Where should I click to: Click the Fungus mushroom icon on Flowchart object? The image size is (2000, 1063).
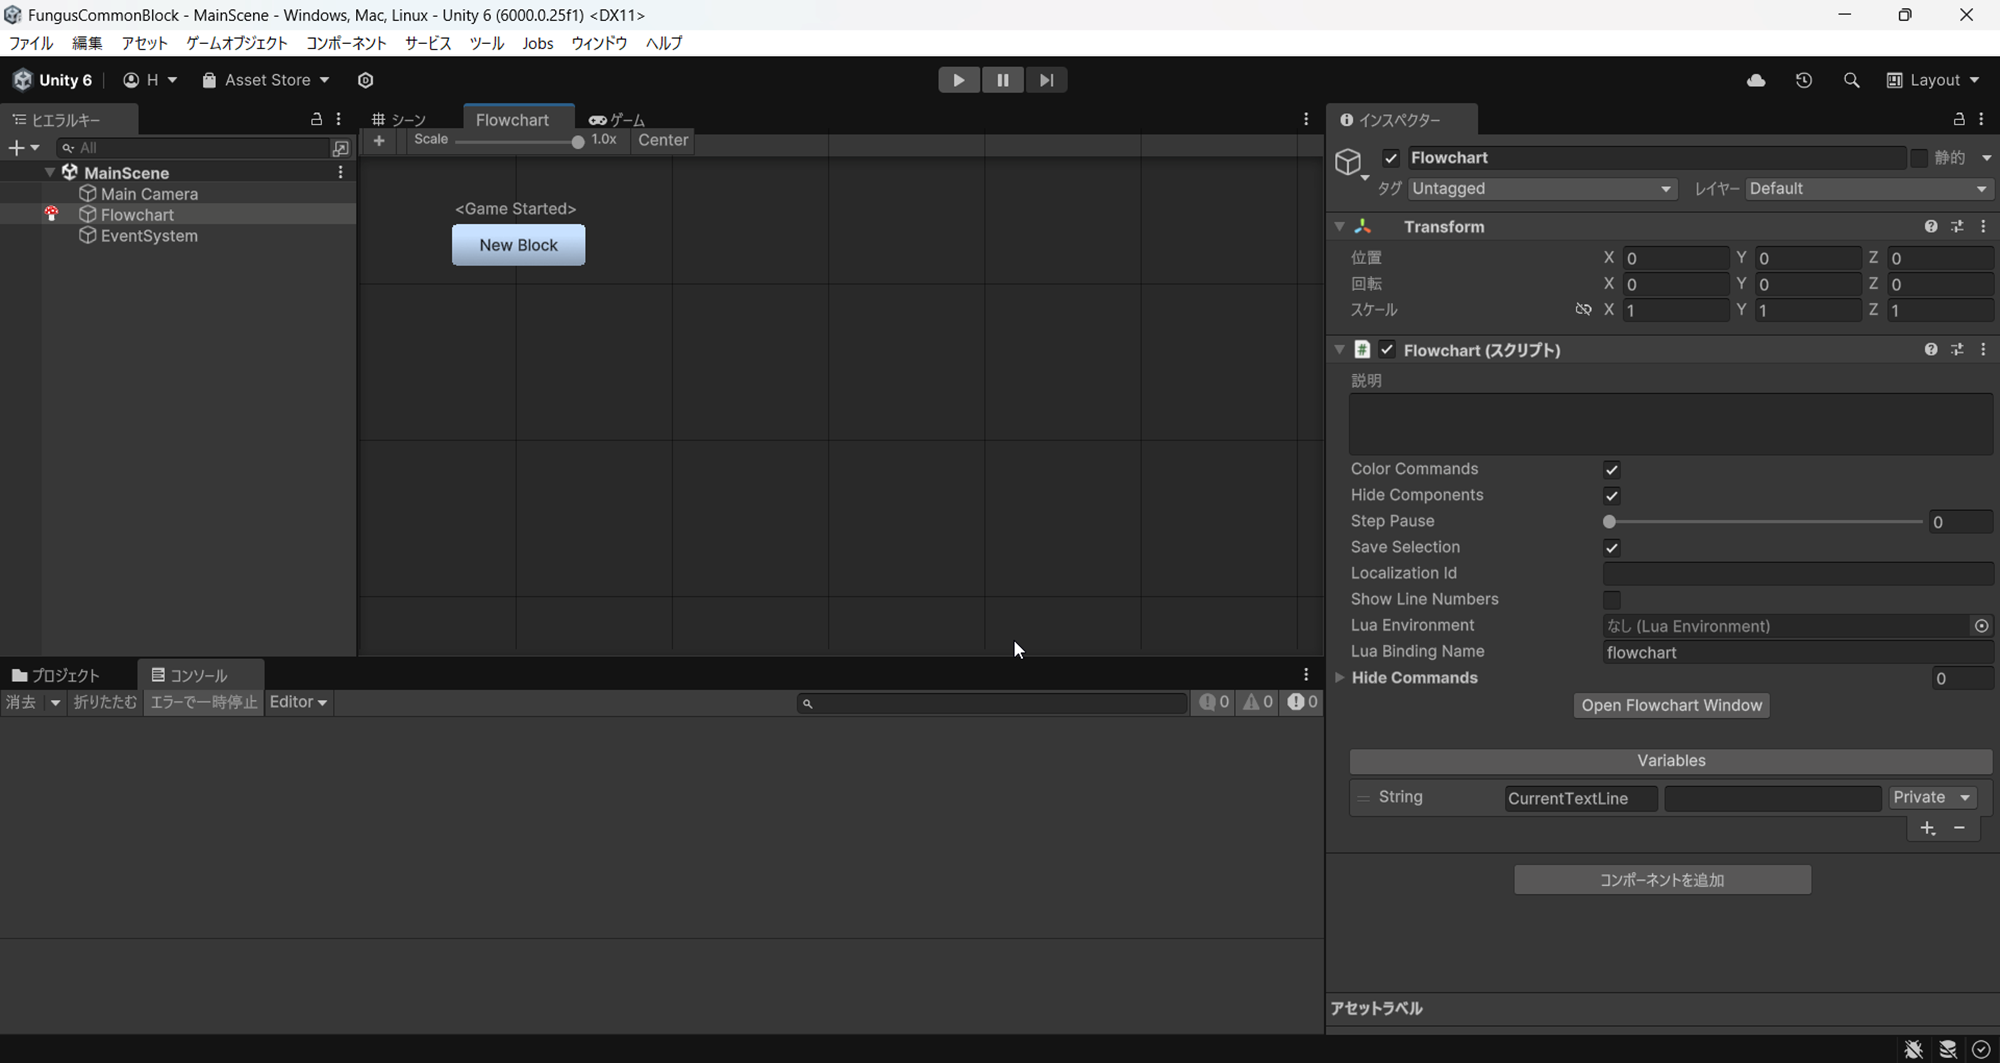[51, 213]
